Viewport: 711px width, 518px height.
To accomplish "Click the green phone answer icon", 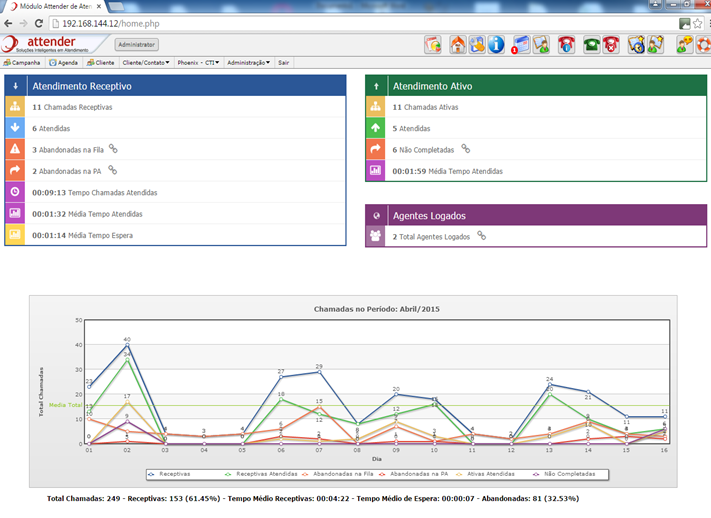I will point(591,45).
